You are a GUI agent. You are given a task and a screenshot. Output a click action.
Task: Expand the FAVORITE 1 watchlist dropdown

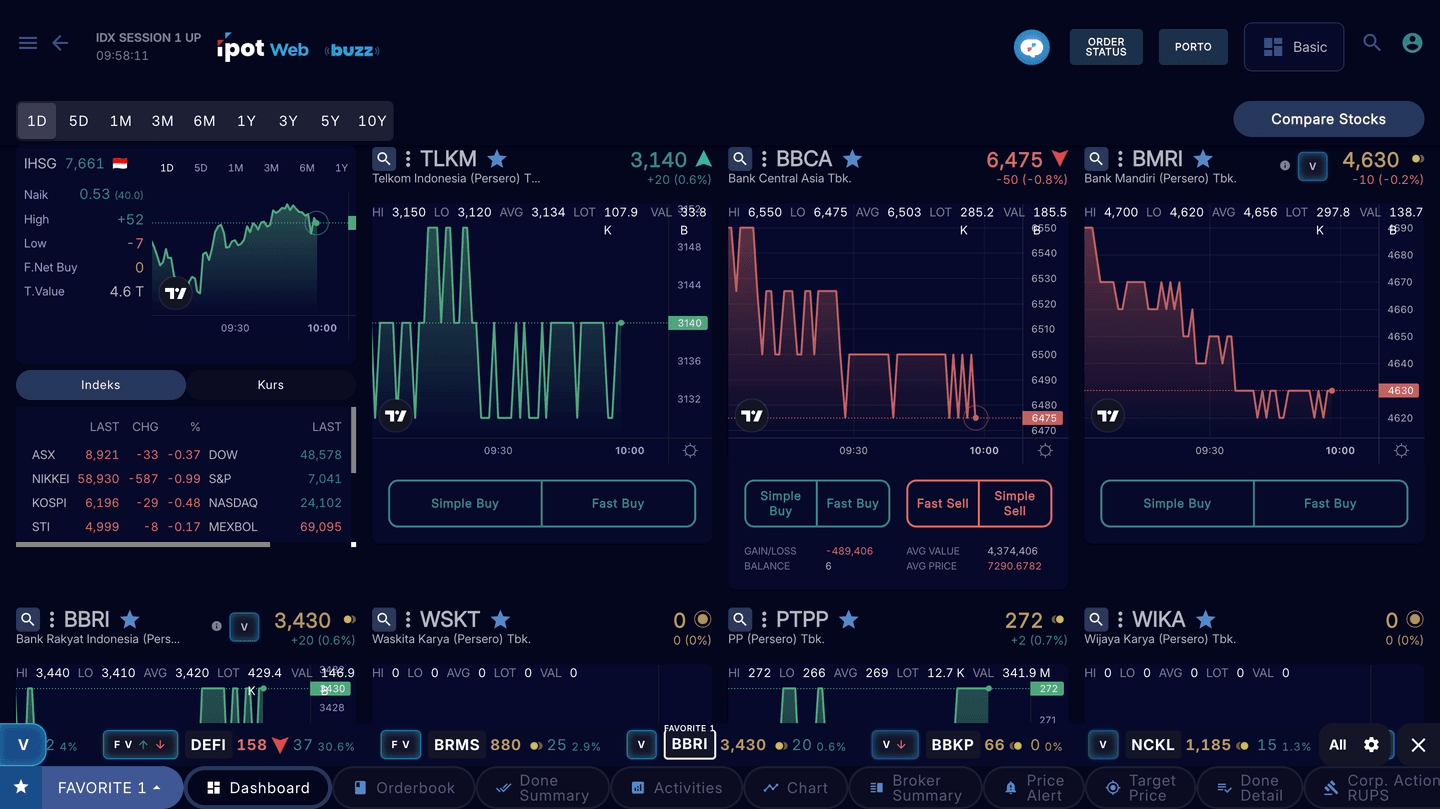110,788
